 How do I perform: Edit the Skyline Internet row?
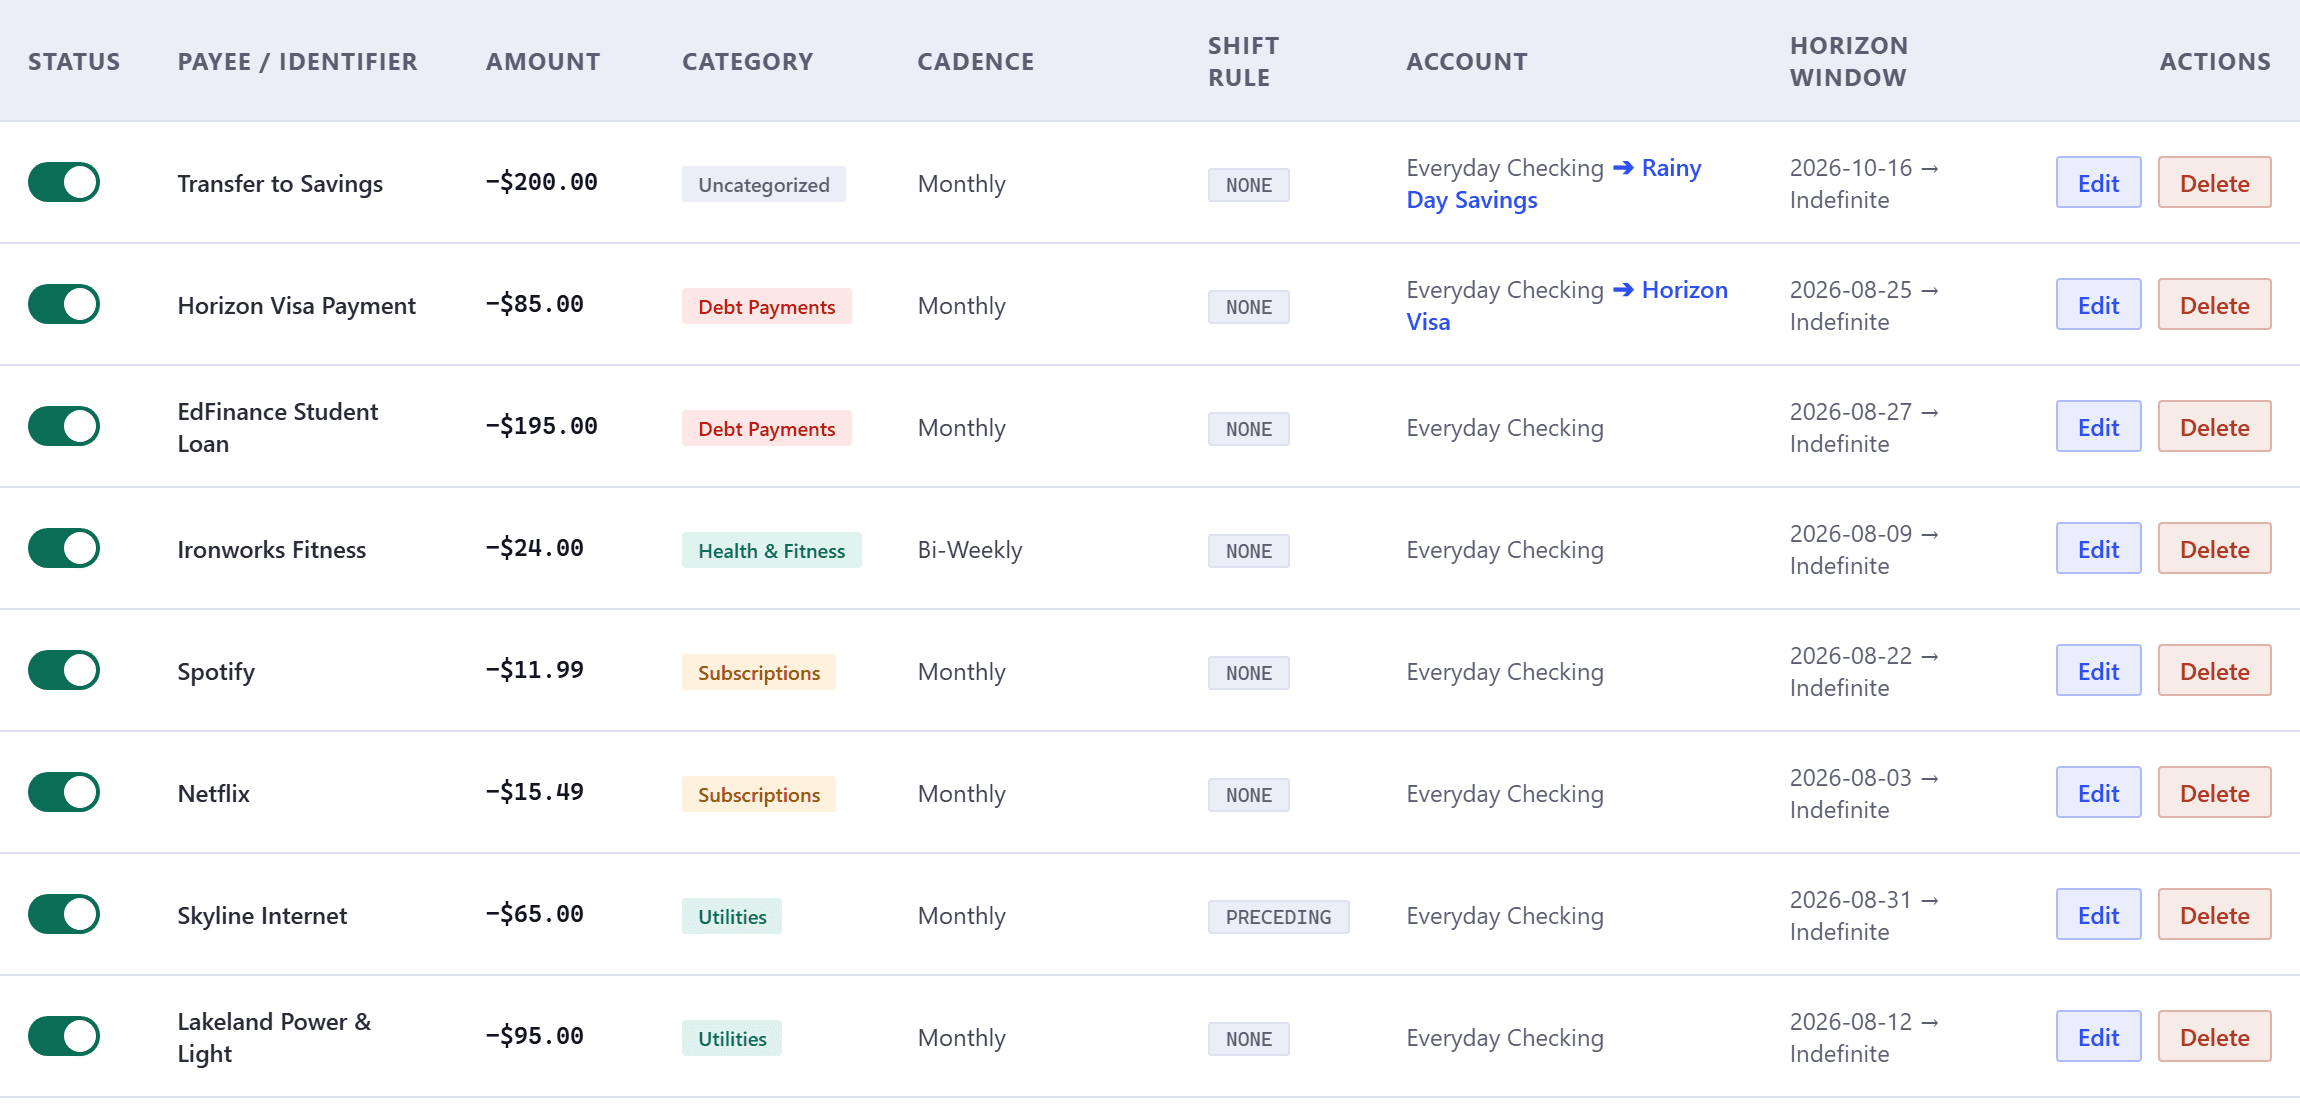click(2098, 914)
